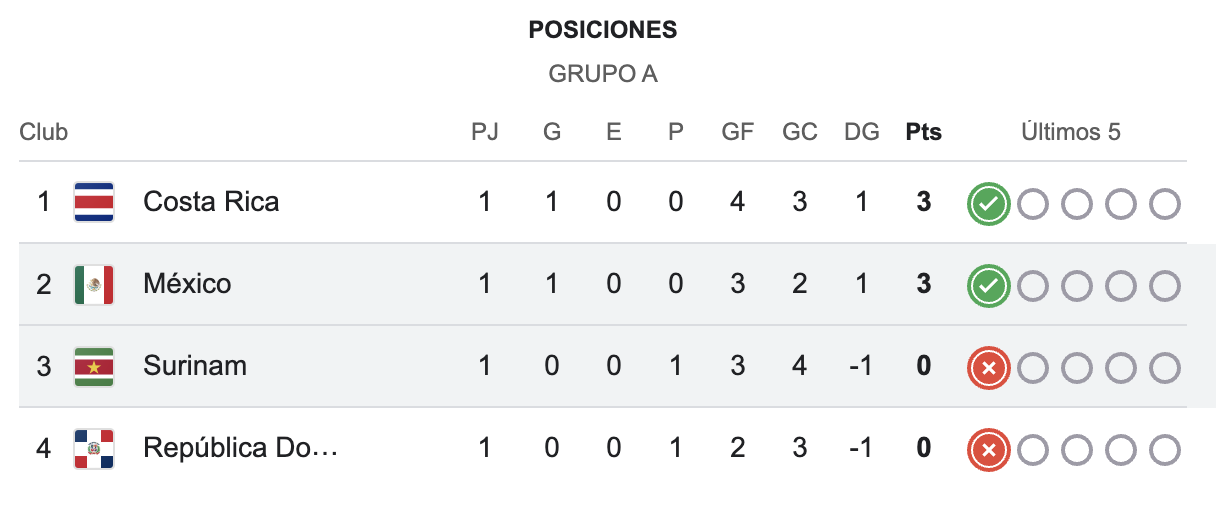The image size is (1216, 506).
Task: Open the Surinam team name
Action: (x=195, y=366)
